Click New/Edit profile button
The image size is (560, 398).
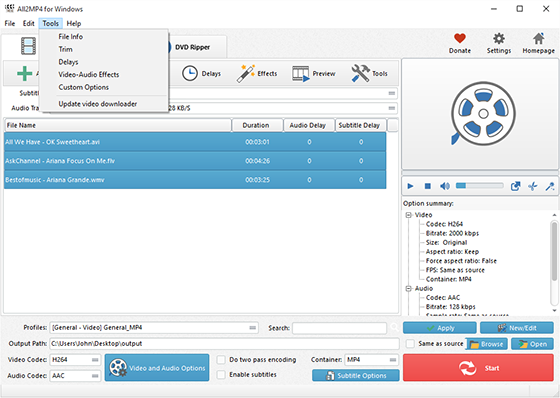point(517,328)
